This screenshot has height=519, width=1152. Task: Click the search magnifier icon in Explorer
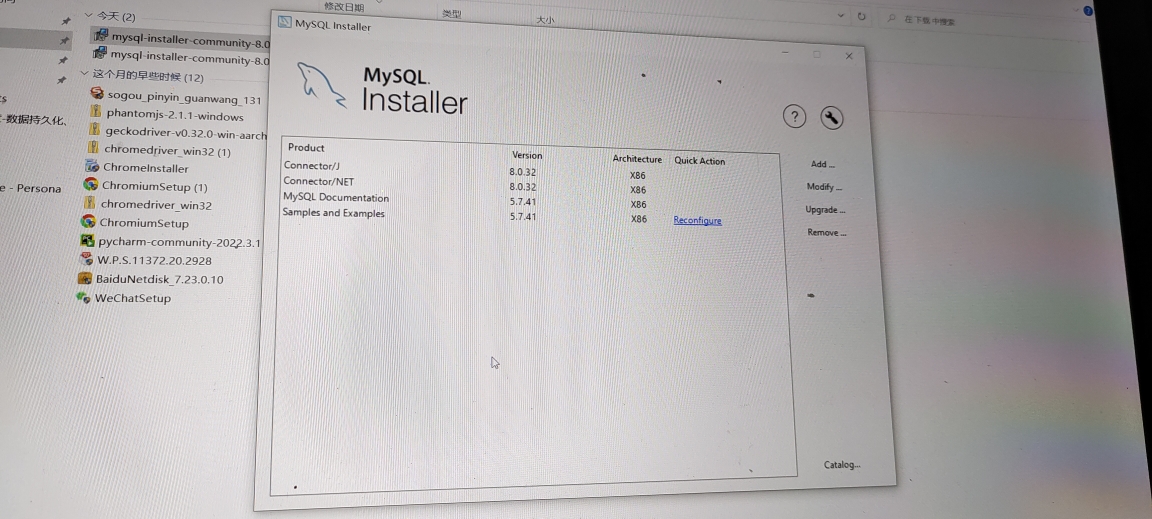pyautogui.click(x=891, y=18)
